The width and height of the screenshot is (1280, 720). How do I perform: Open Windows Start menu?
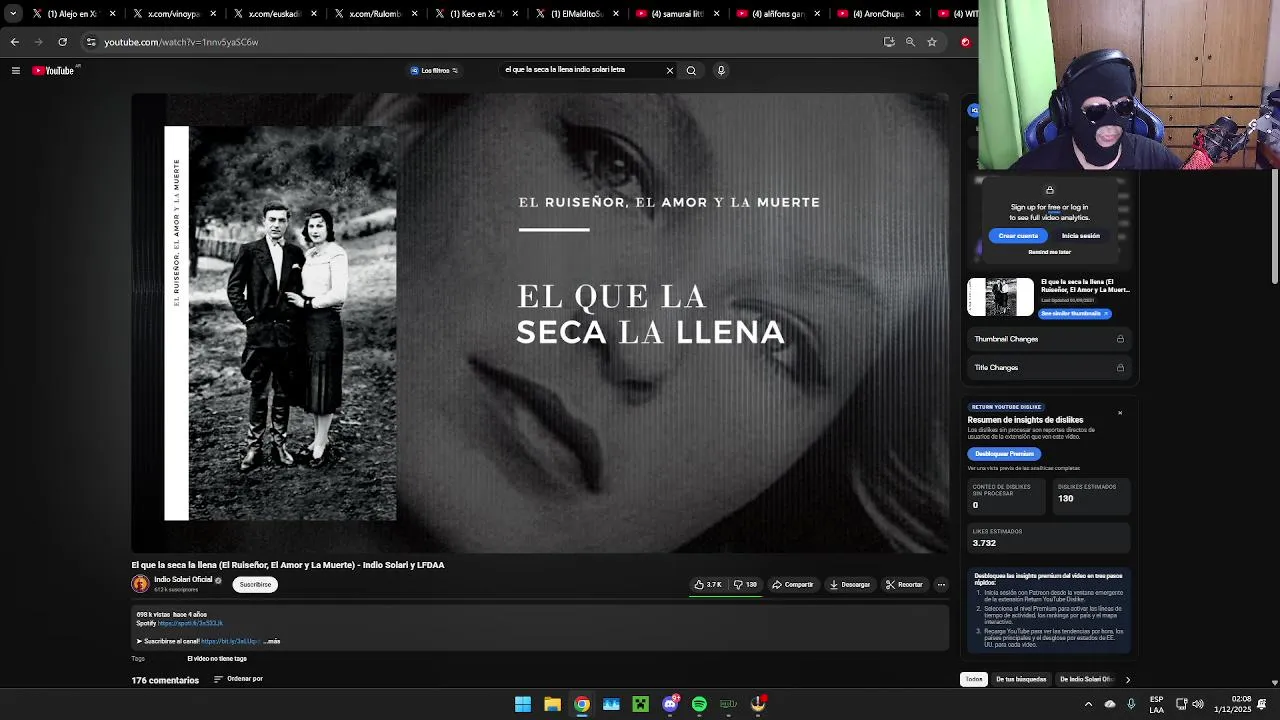point(523,704)
